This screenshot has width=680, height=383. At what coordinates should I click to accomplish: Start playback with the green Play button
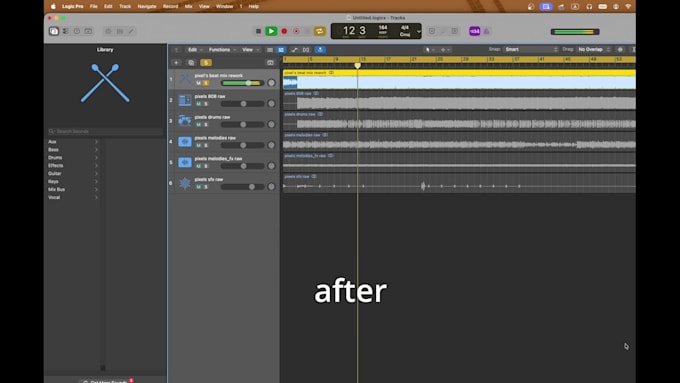pos(271,31)
